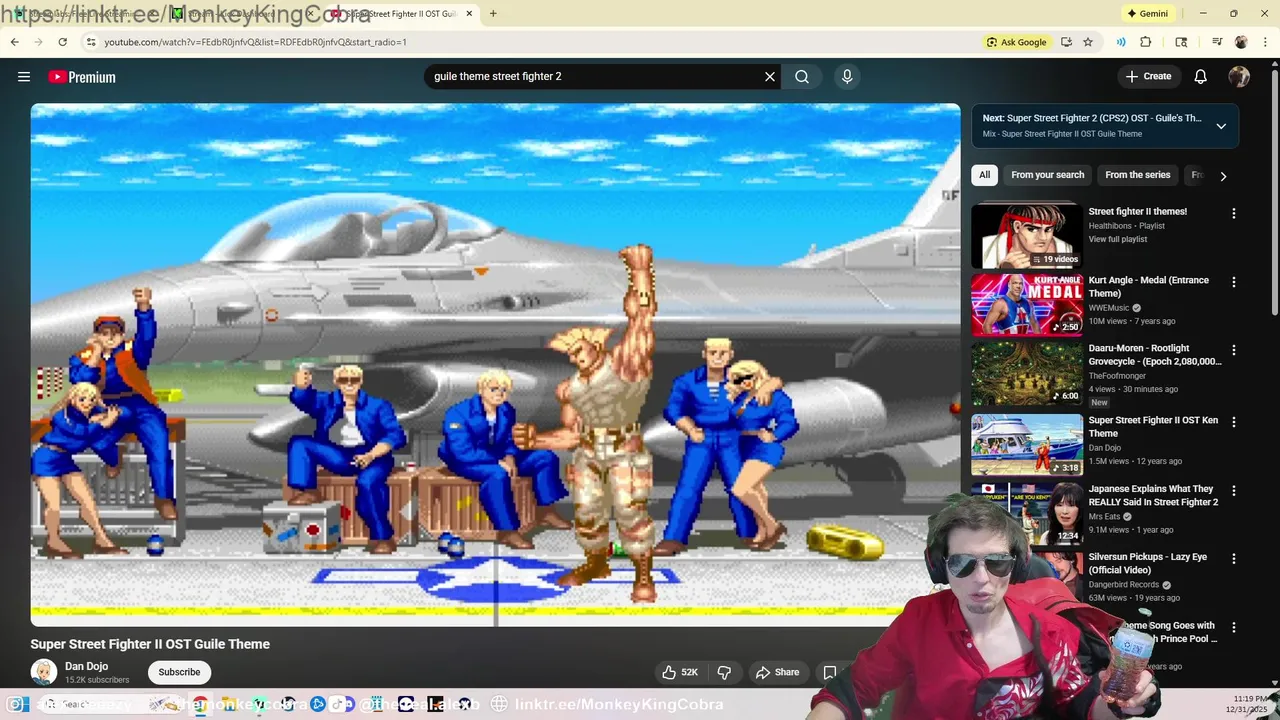The width and height of the screenshot is (1280, 720).
Task: Open more options for Lazy Eye video
Action: [x=1234, y=558]
